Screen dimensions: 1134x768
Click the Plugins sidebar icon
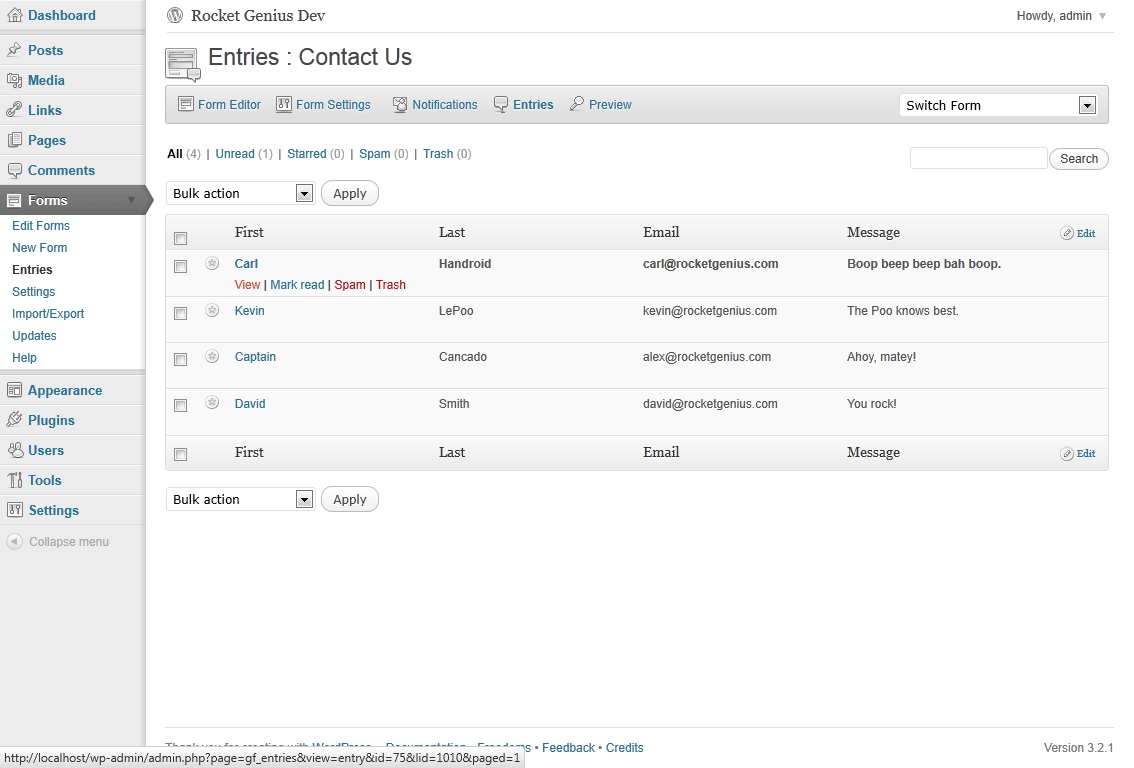click(x=14, y=420)
